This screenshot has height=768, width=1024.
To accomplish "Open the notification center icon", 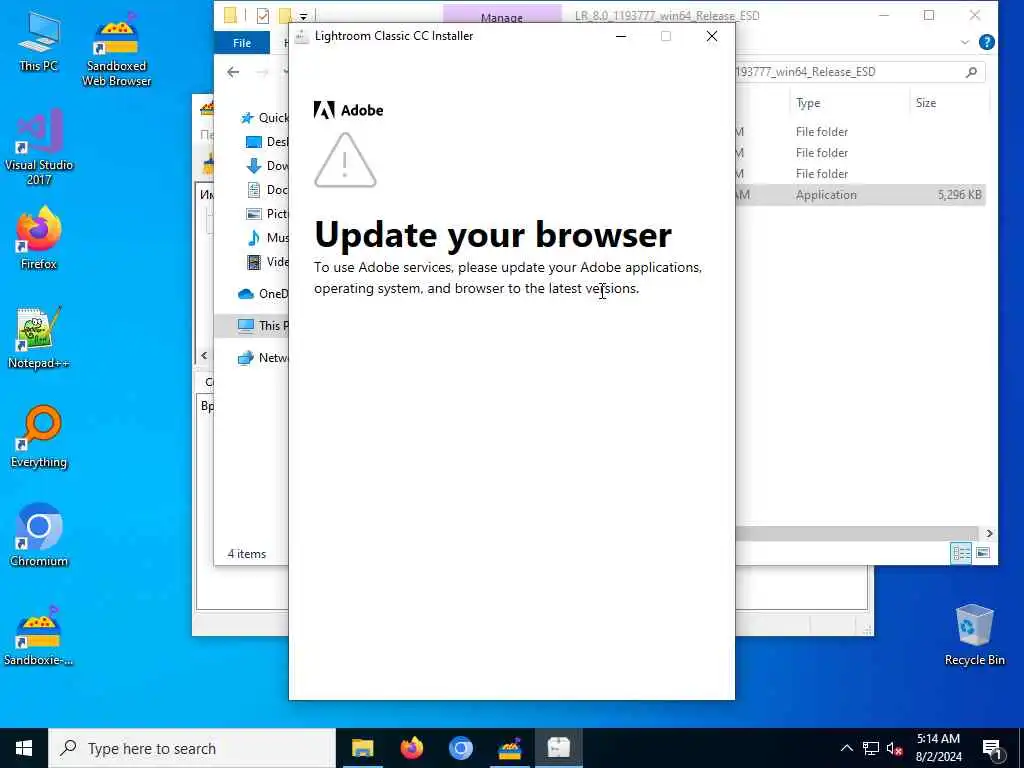I will coord(992,749).
